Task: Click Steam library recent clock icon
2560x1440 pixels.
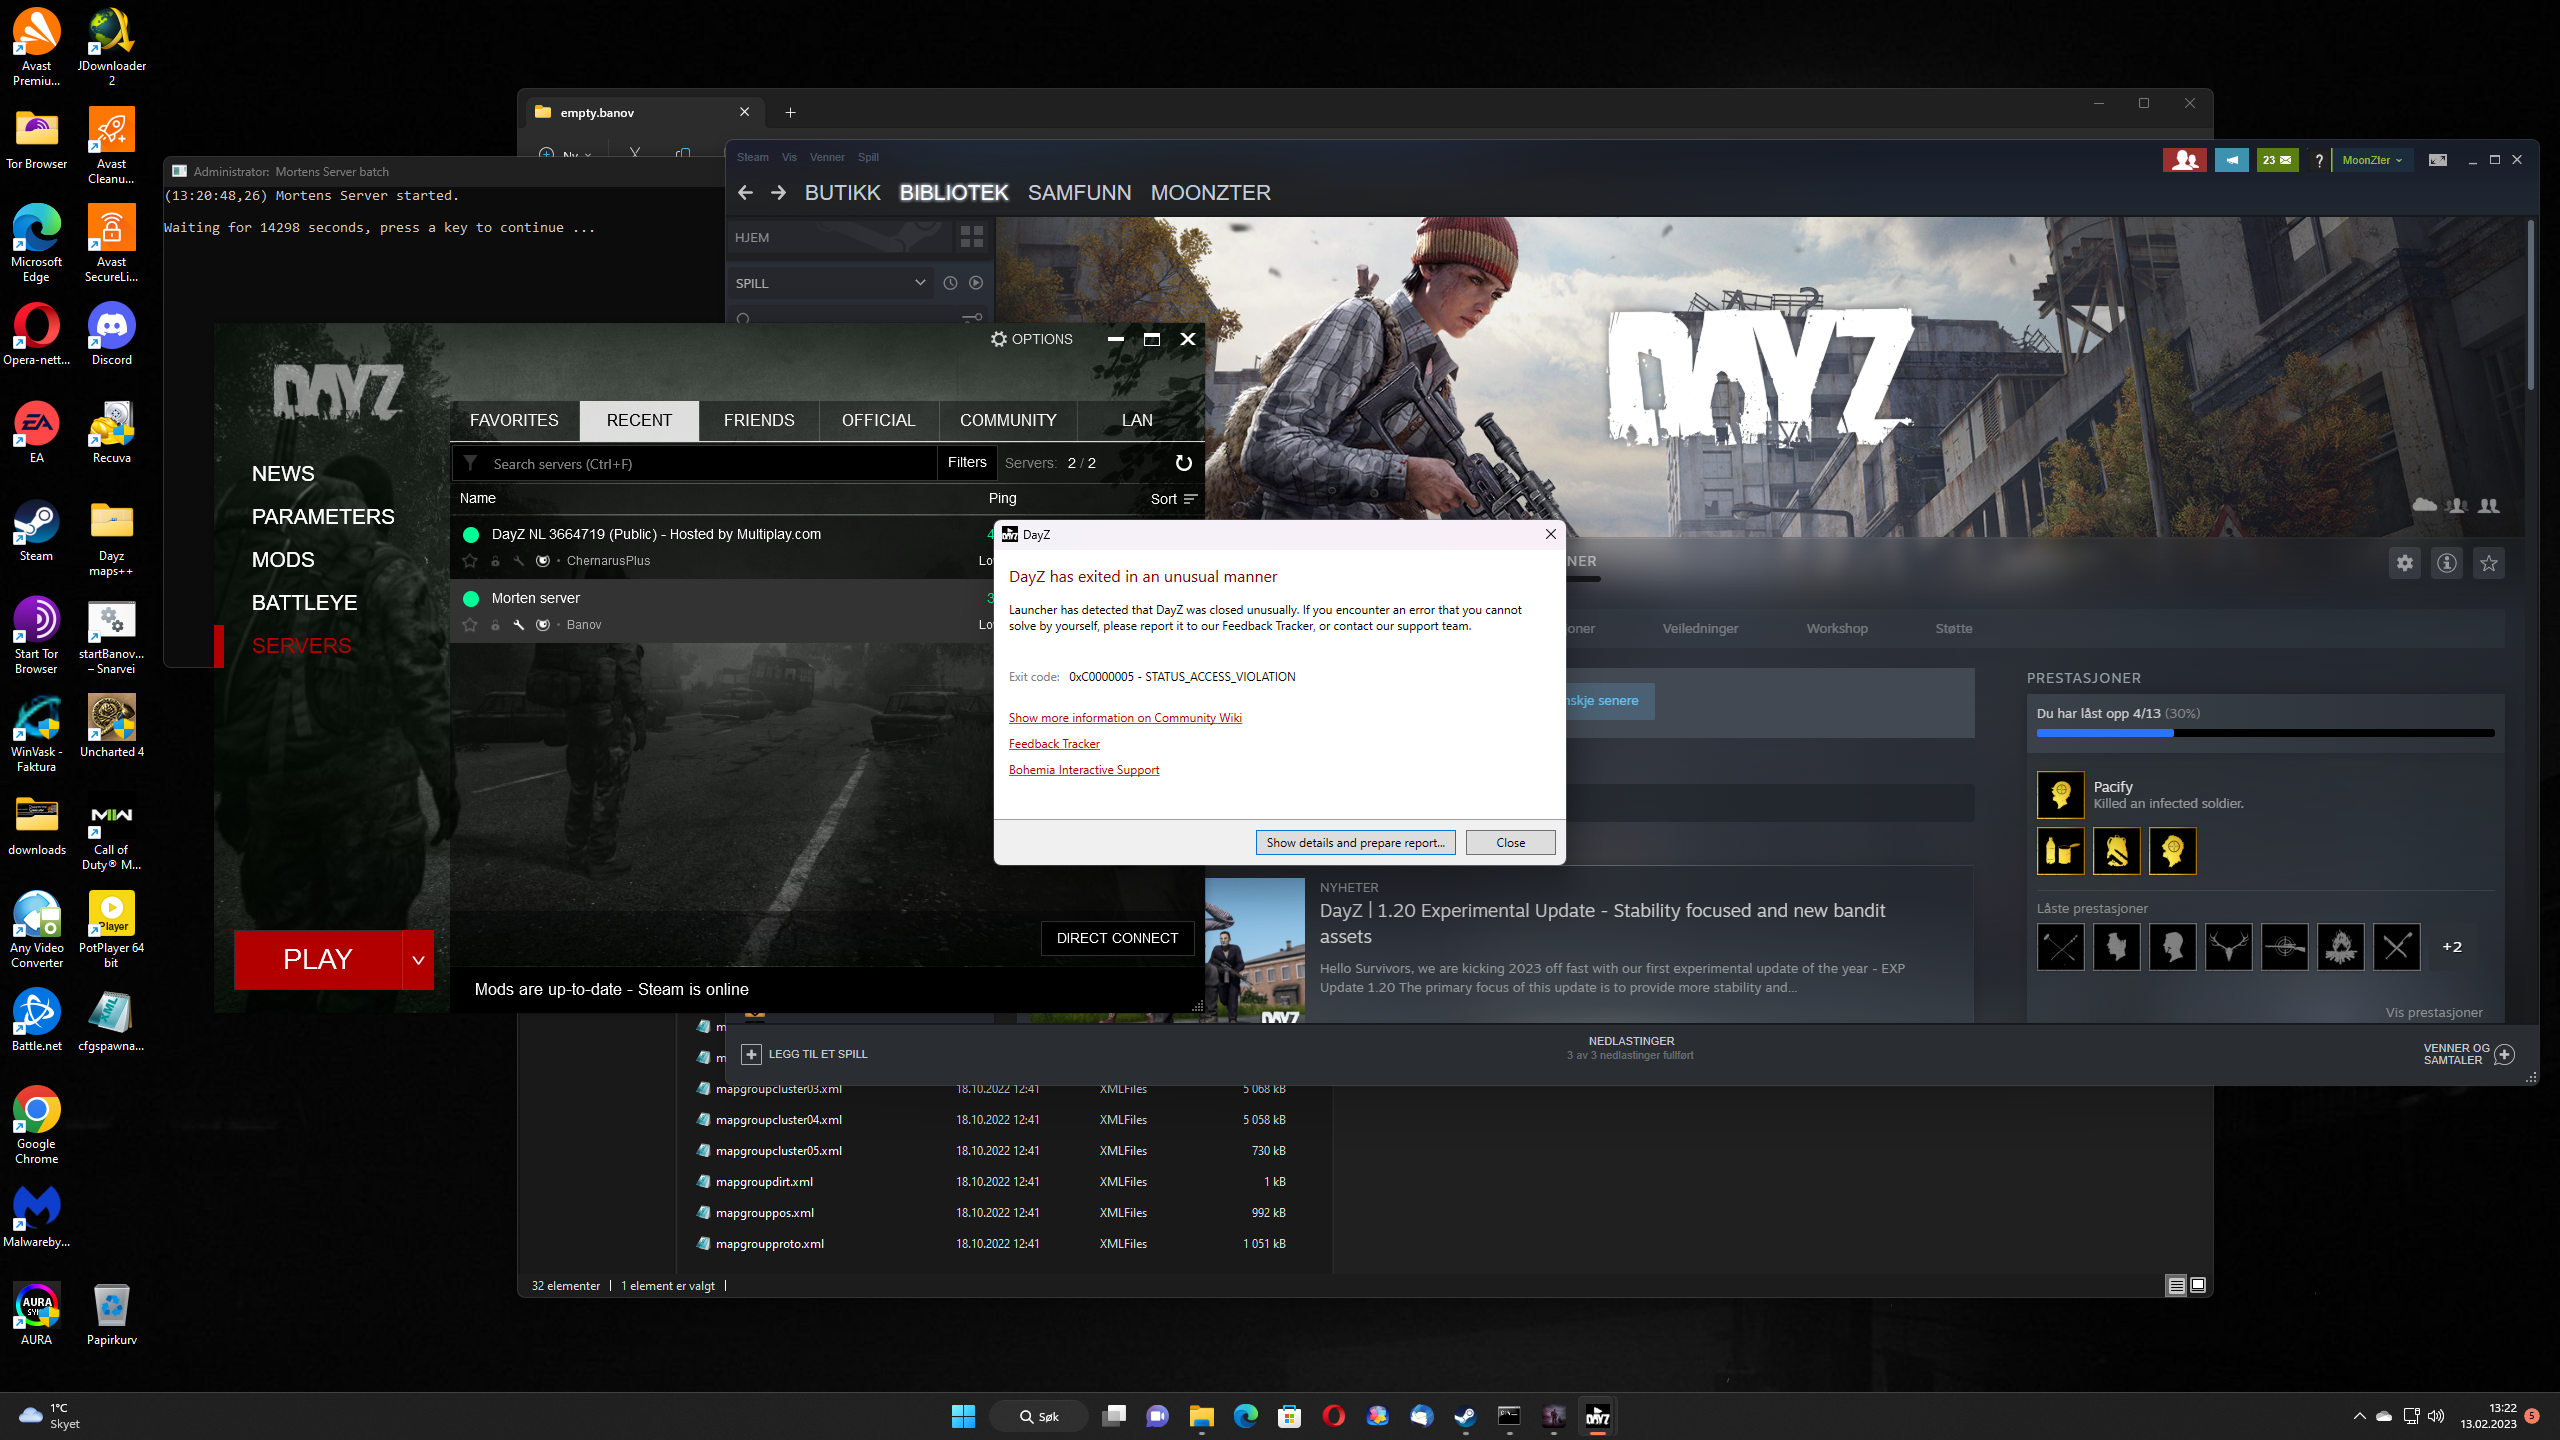Action: [950, 283]
